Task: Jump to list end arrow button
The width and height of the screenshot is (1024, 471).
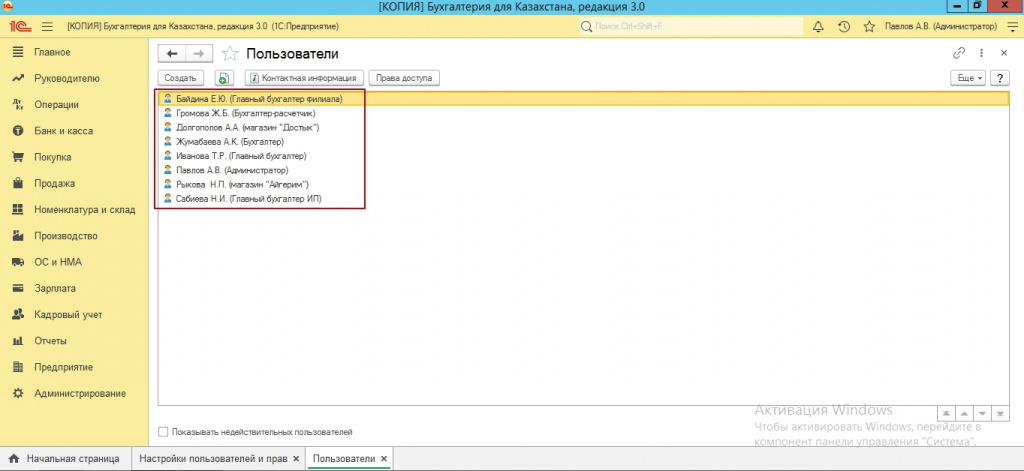Action: point(1000,414)
